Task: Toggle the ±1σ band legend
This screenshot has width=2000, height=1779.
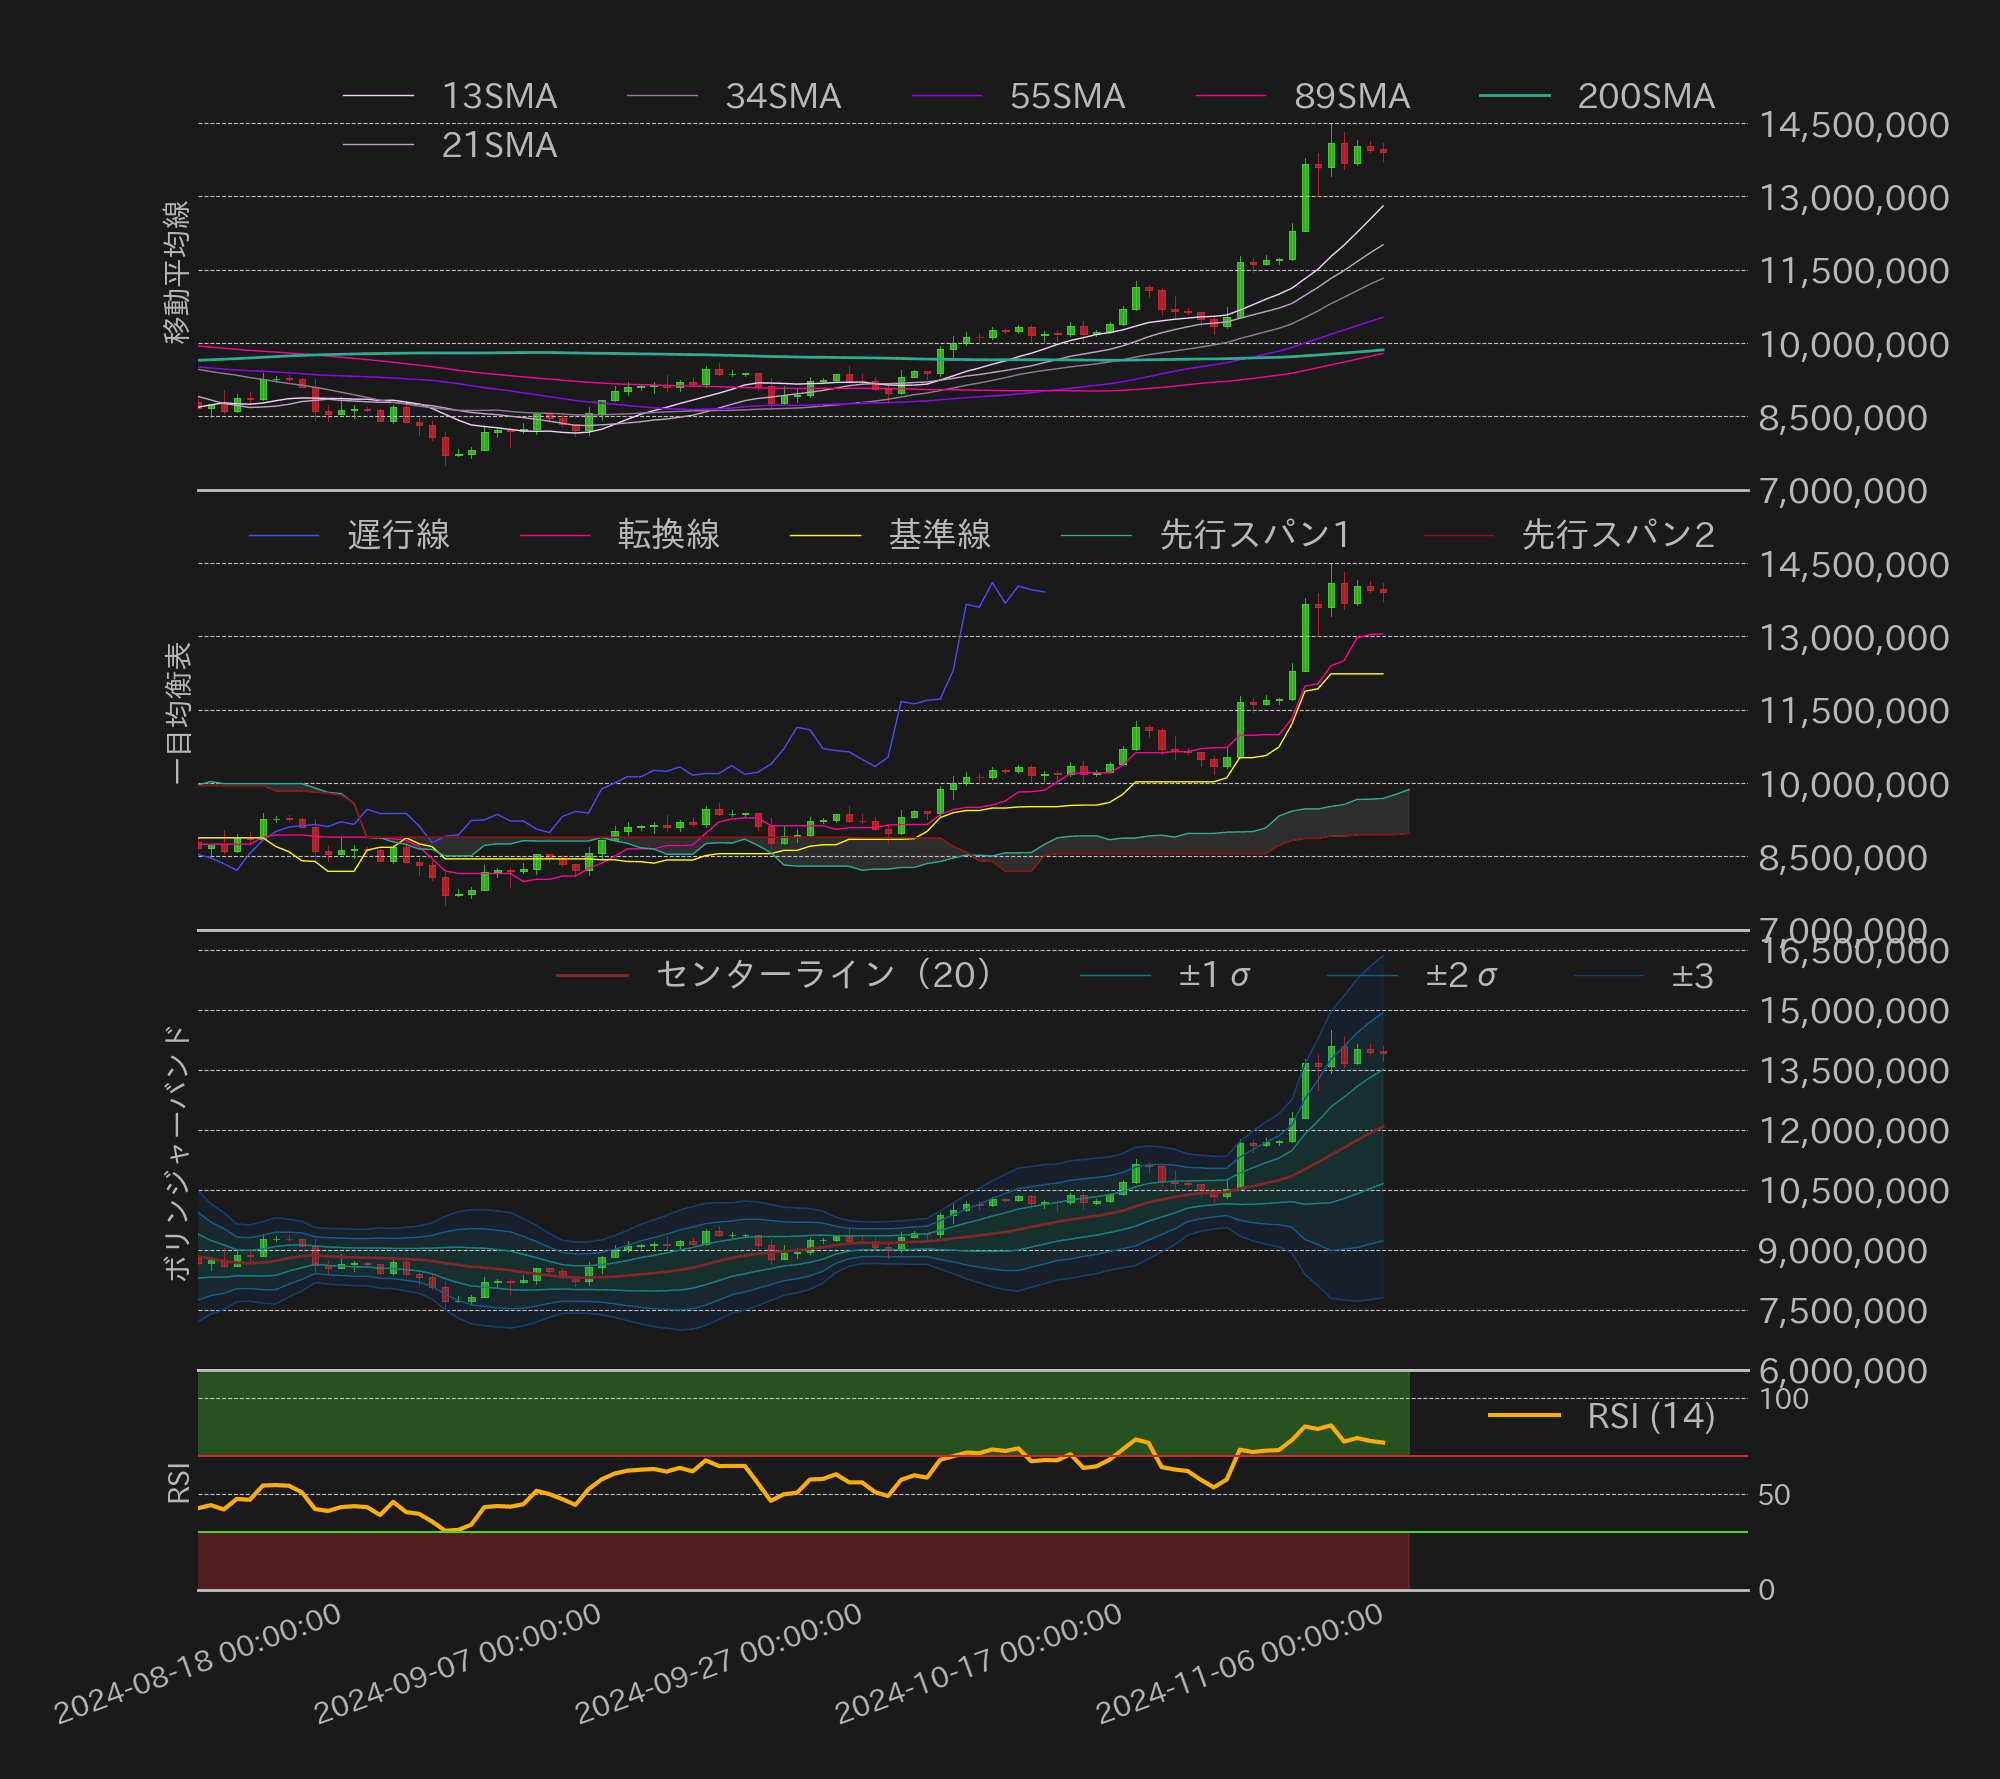Action: (1213, 975)
